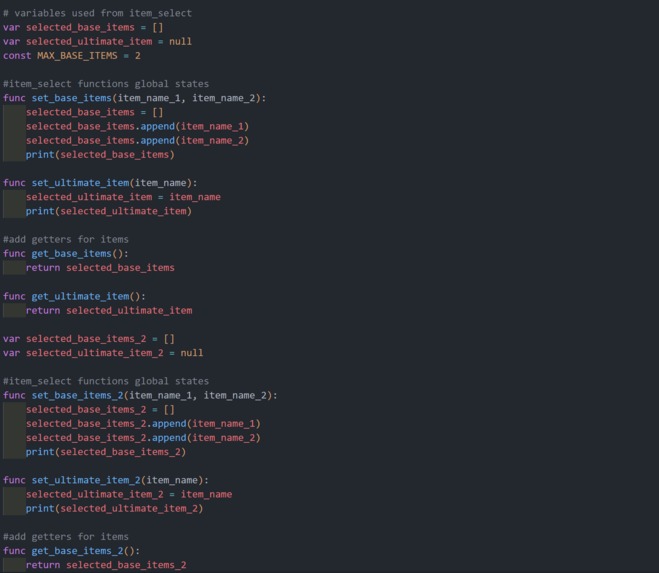The image size is (659, 573).
Task: Click the comment '# variables used from item_select'
Action: coord(97,13)
